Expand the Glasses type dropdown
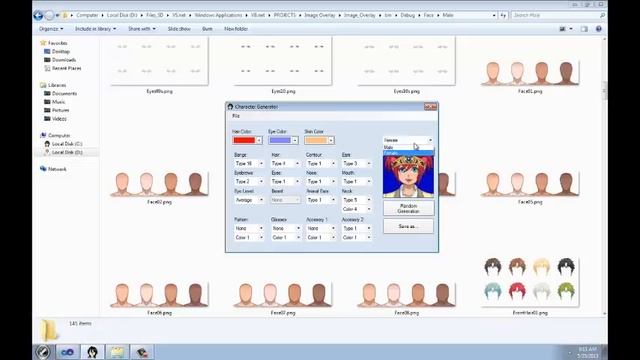This screenshot has width=640, height=360. [298, 228]
